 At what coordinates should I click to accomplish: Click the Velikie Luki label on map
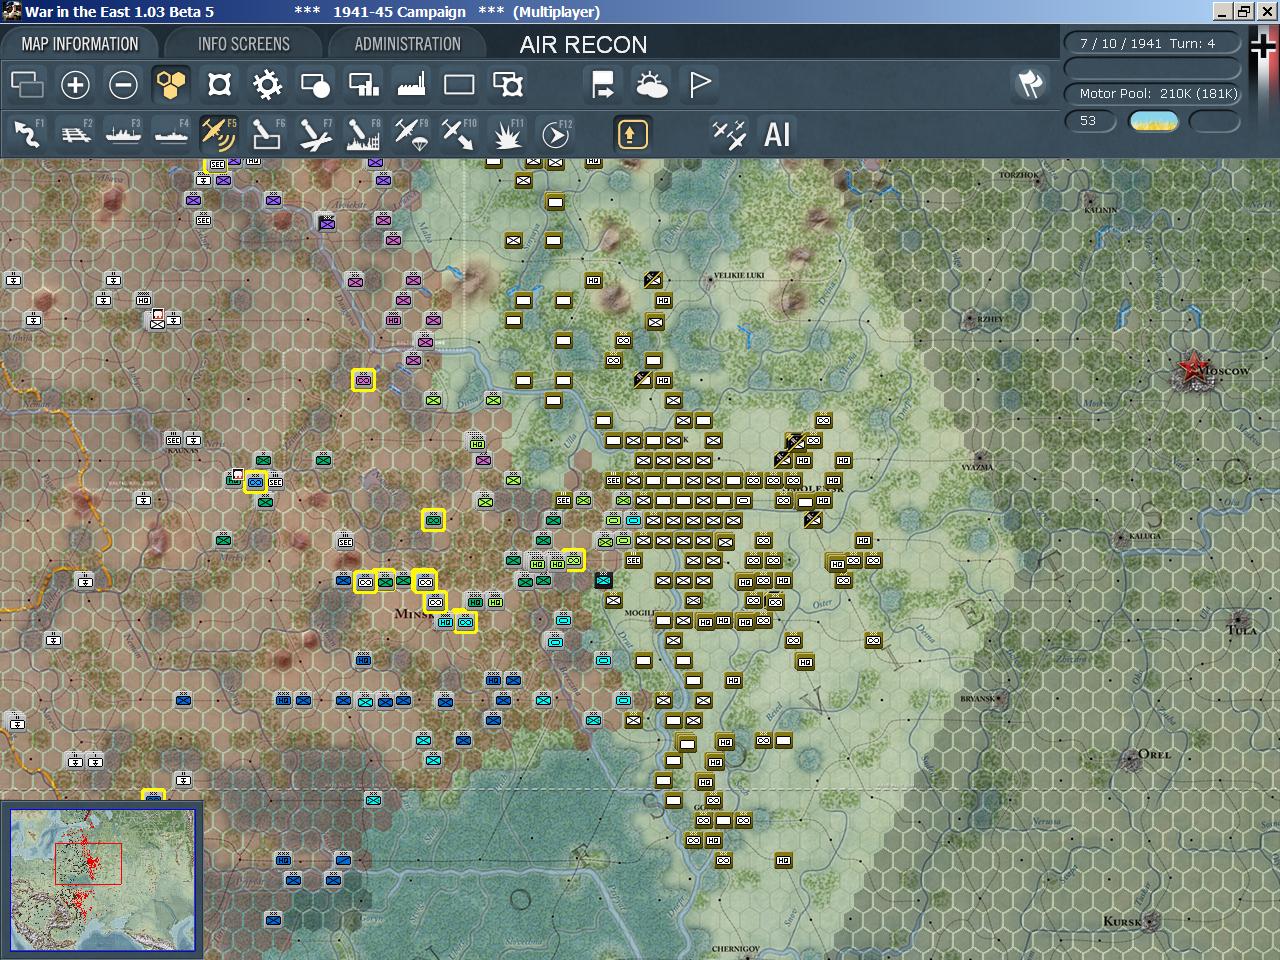click(x=737, y=275)
